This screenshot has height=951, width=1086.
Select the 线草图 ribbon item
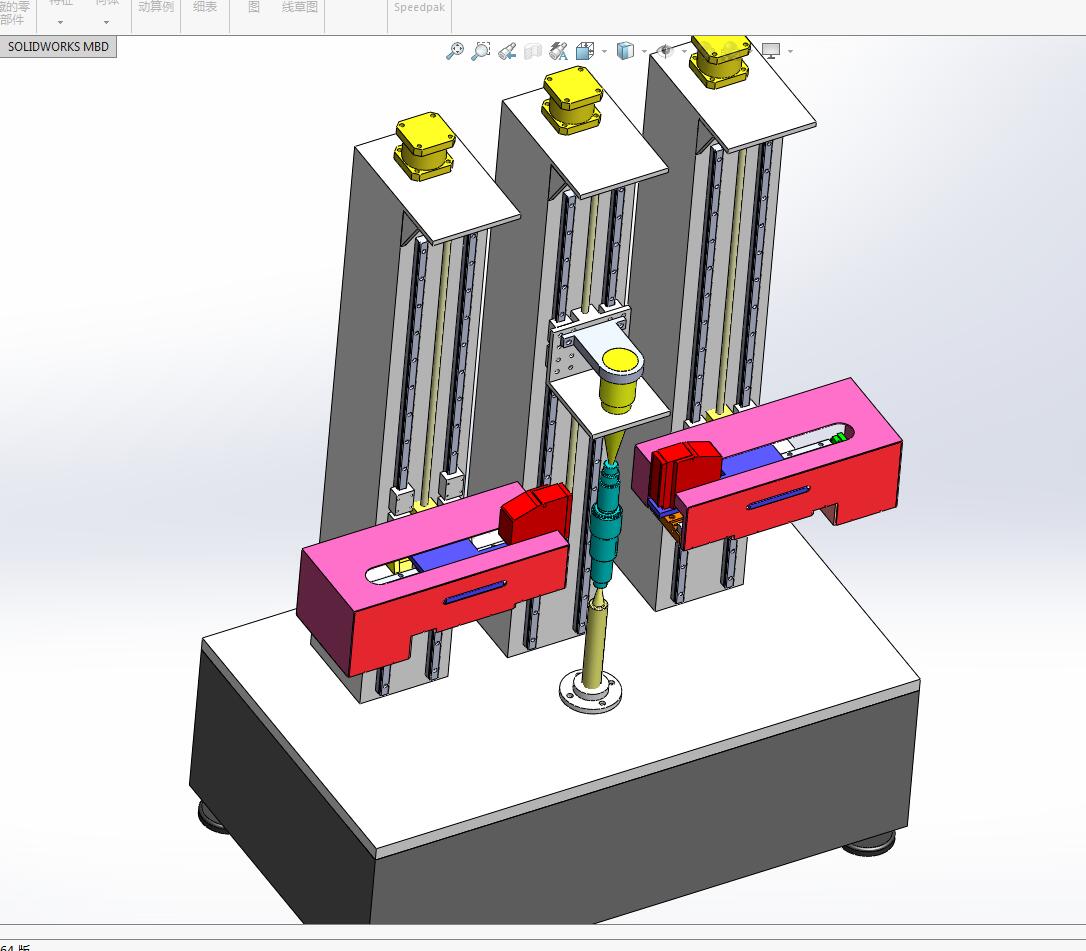pyautogui.click(x=299, y=7)
